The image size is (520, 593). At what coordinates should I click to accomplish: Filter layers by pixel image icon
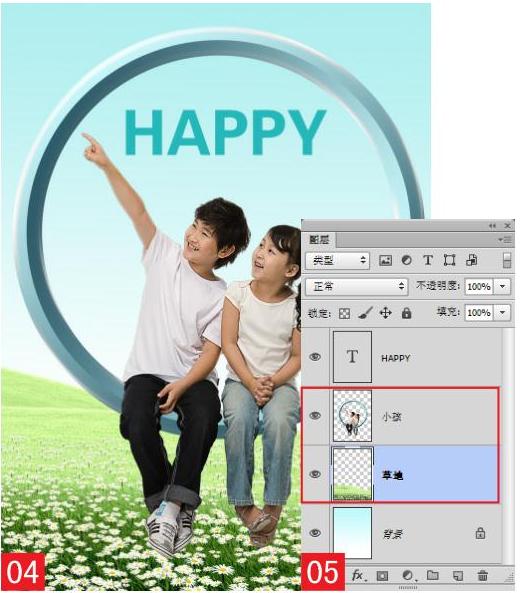[385, 260]
